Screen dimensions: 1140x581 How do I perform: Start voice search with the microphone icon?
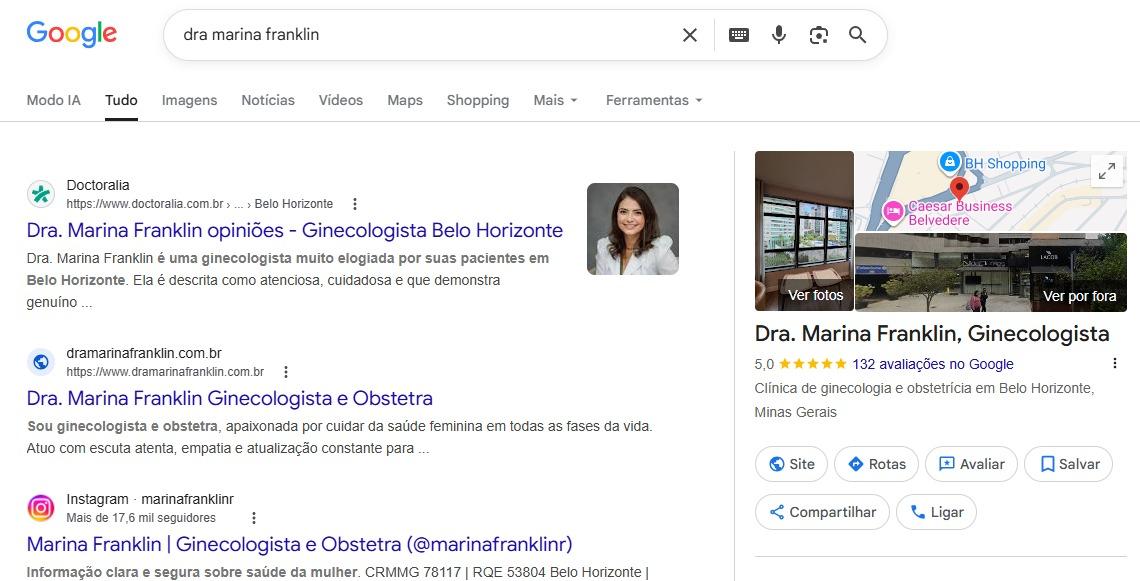click(x=779, y=35)
